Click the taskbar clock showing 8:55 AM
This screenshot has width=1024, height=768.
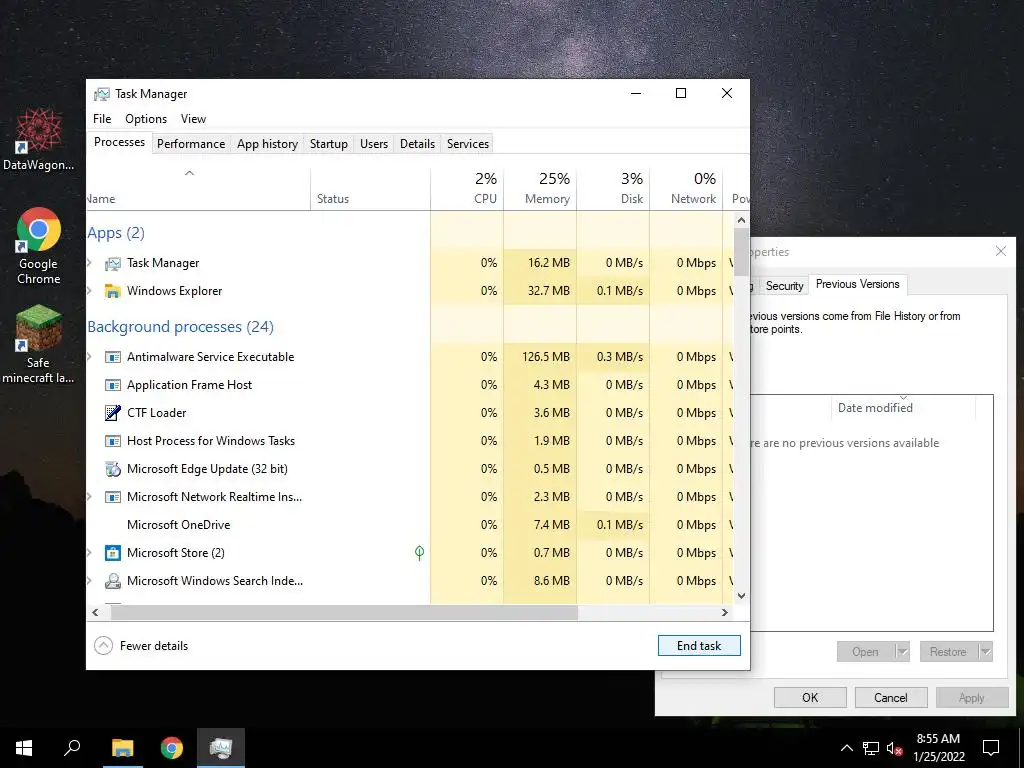pyautogui.click(x=938, y=748)
